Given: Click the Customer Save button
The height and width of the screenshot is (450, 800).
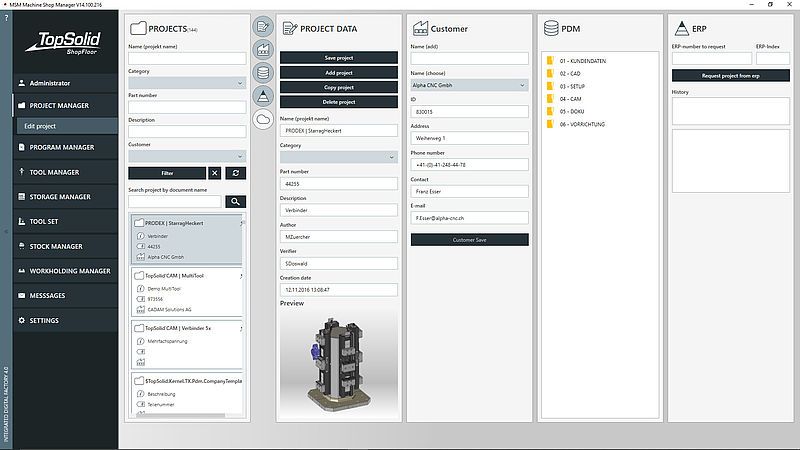Looking at the screenshot, I should click(469, 240).
